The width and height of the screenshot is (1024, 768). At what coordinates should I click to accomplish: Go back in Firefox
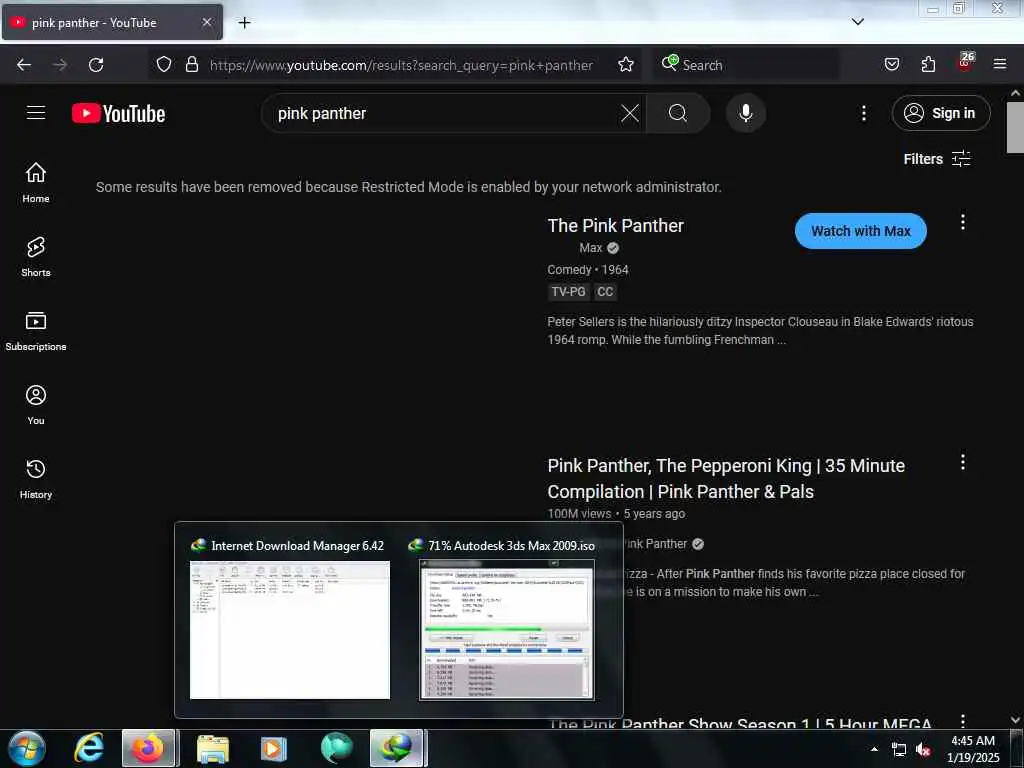[24, 65]
